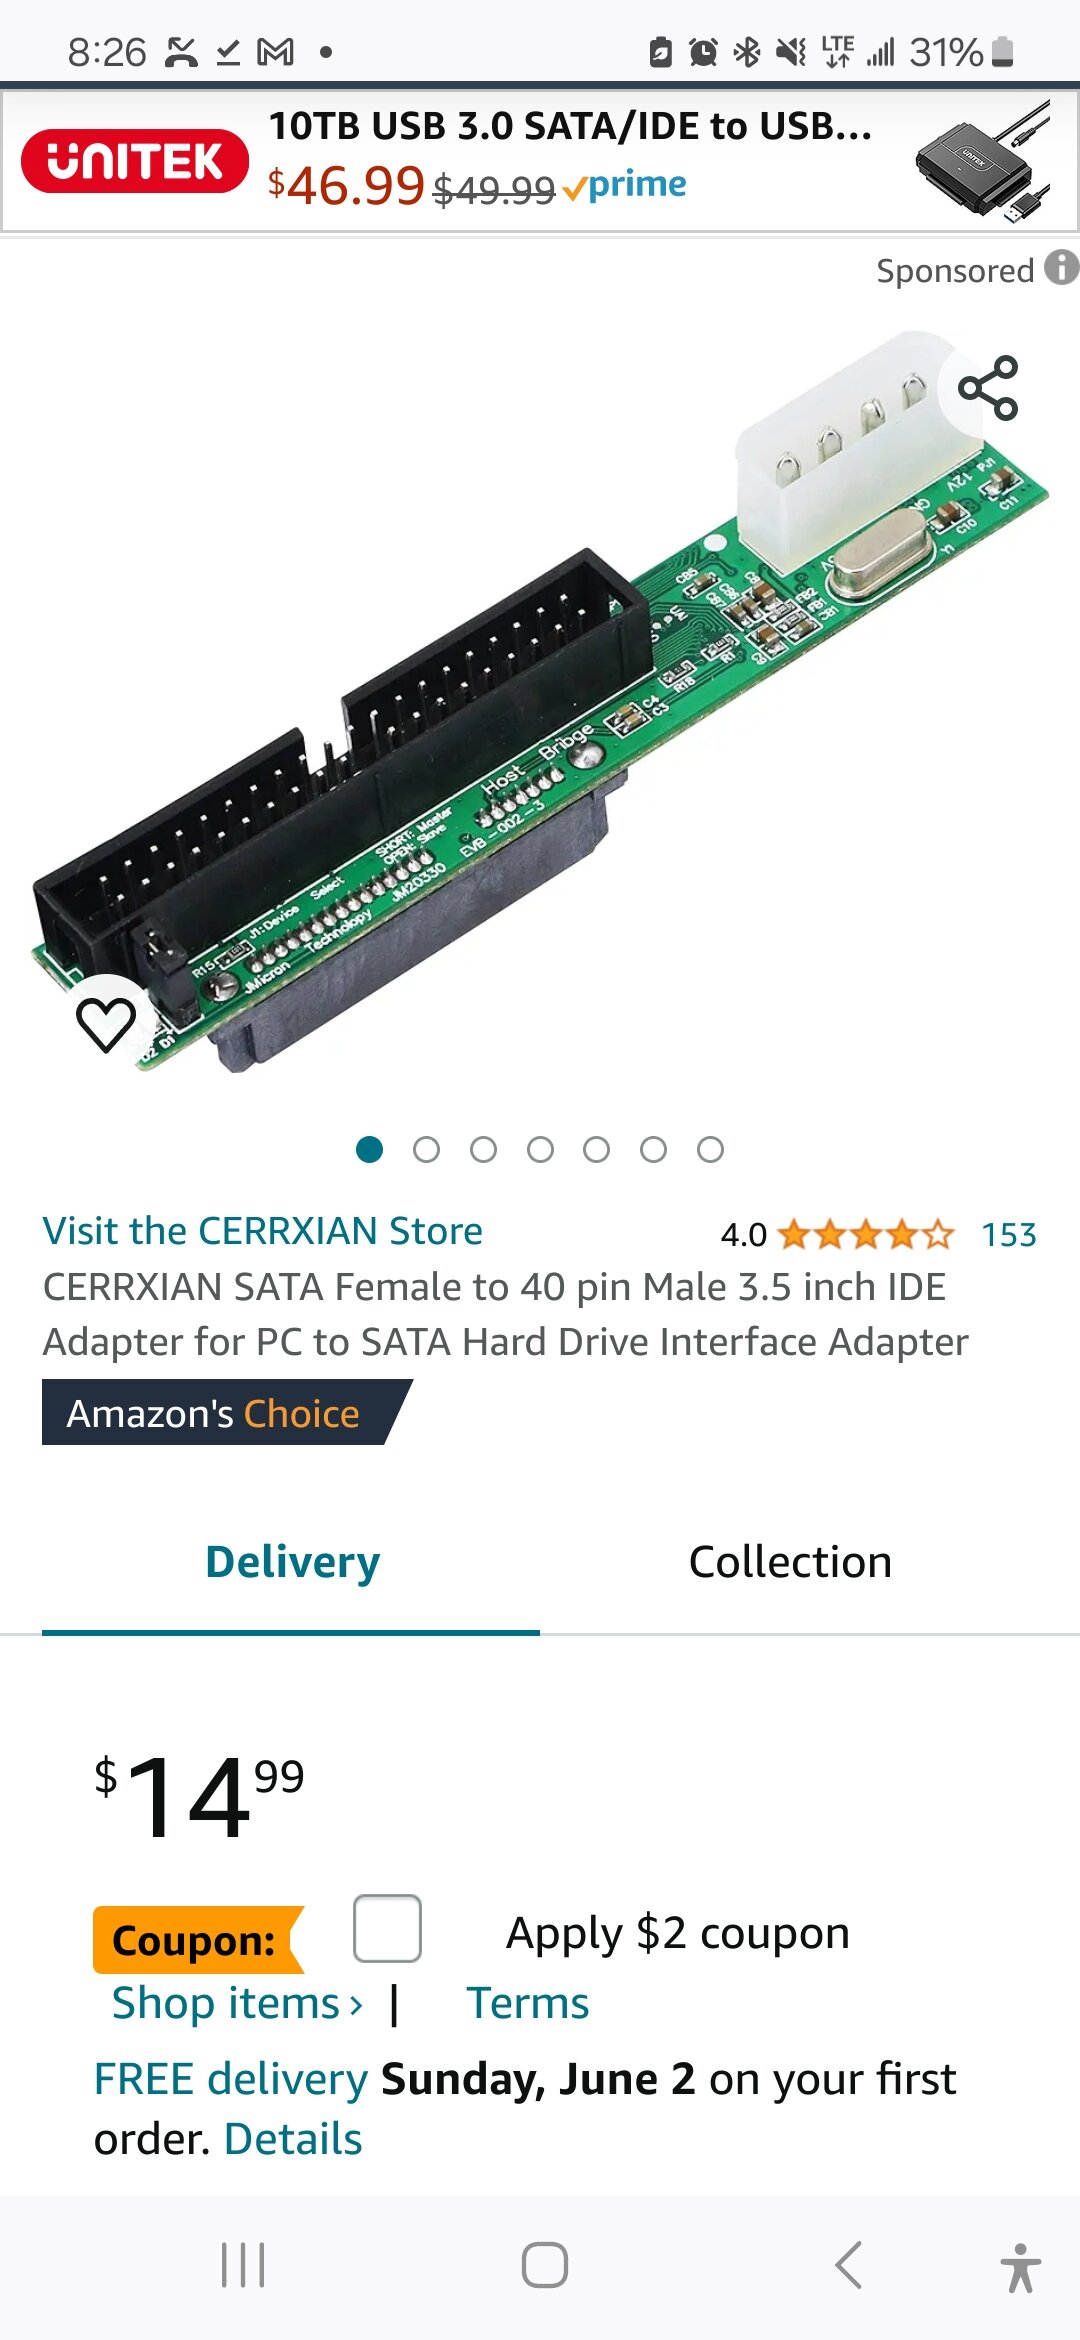Image resolution: width=1080 pixels, height=2340 pixels.
Task: Tap the share icon on product image
Action: pyautogui.click(x=988, y=388)
